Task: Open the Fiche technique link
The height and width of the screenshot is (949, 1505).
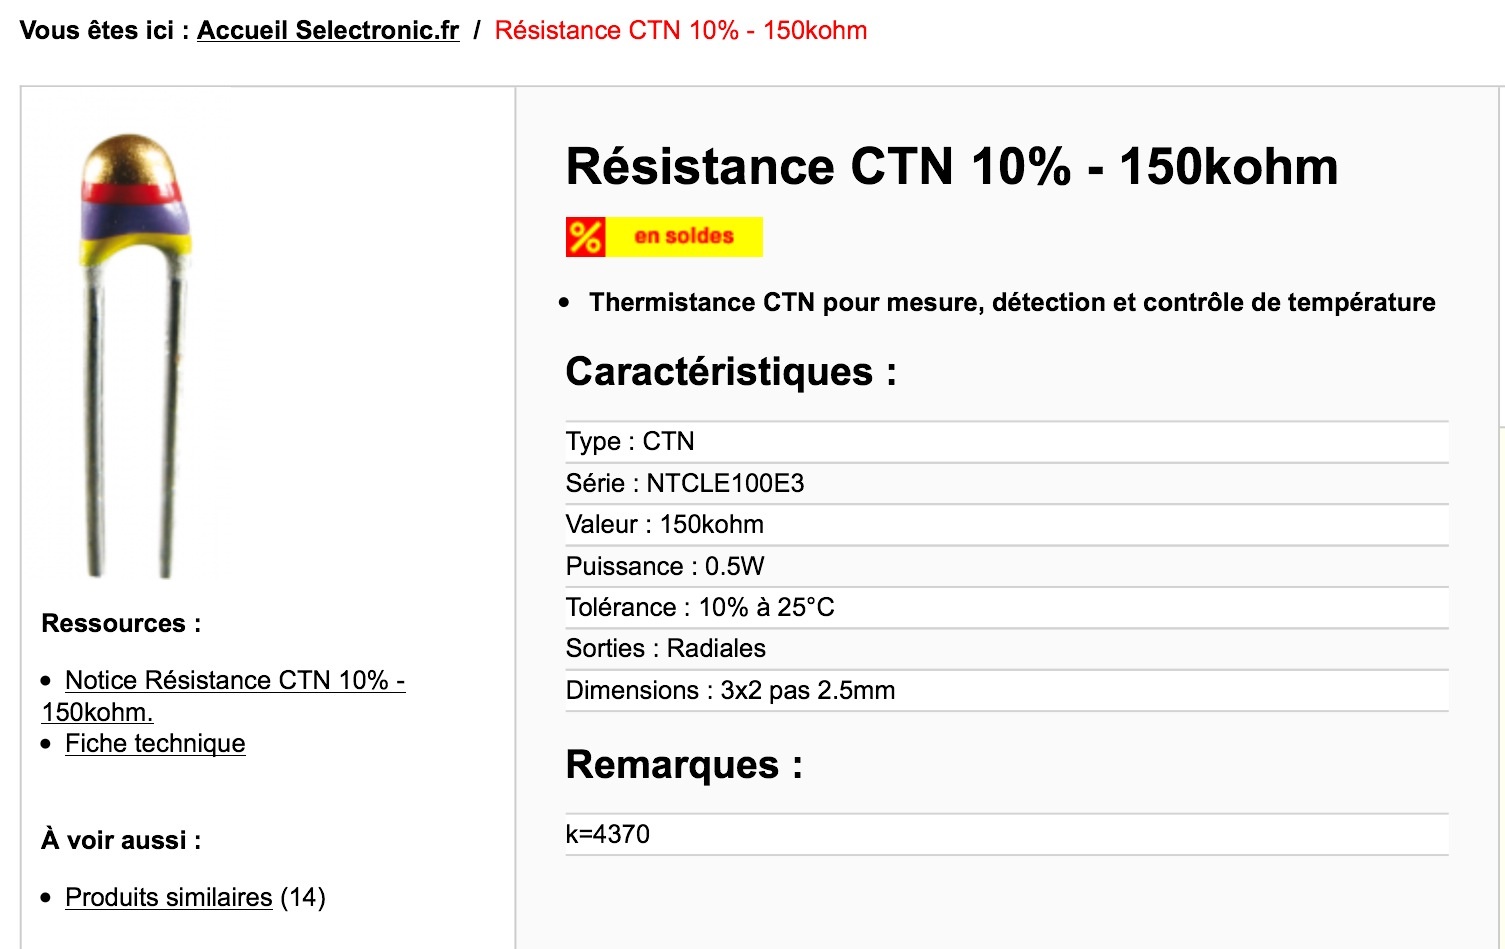Action: [x=155, y=744]
